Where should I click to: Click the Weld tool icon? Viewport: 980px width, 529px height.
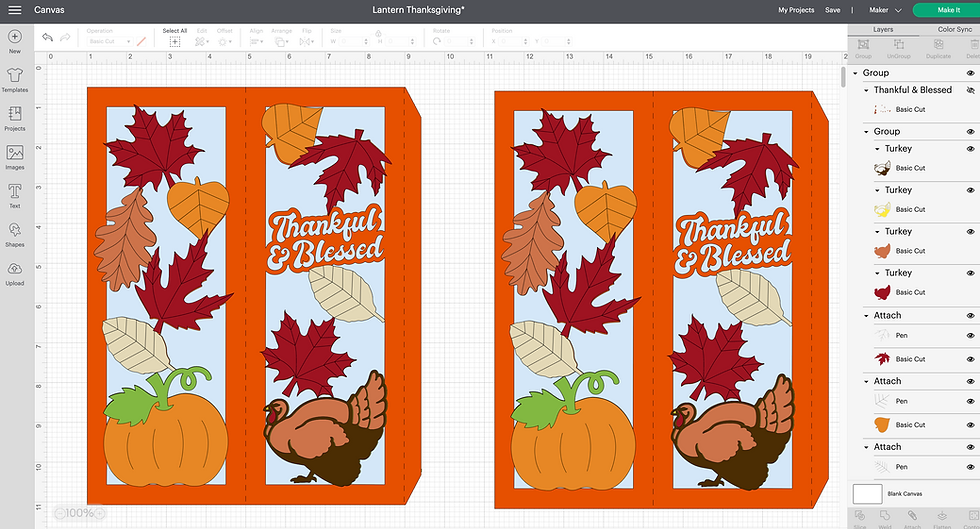(x=885, y=516)
